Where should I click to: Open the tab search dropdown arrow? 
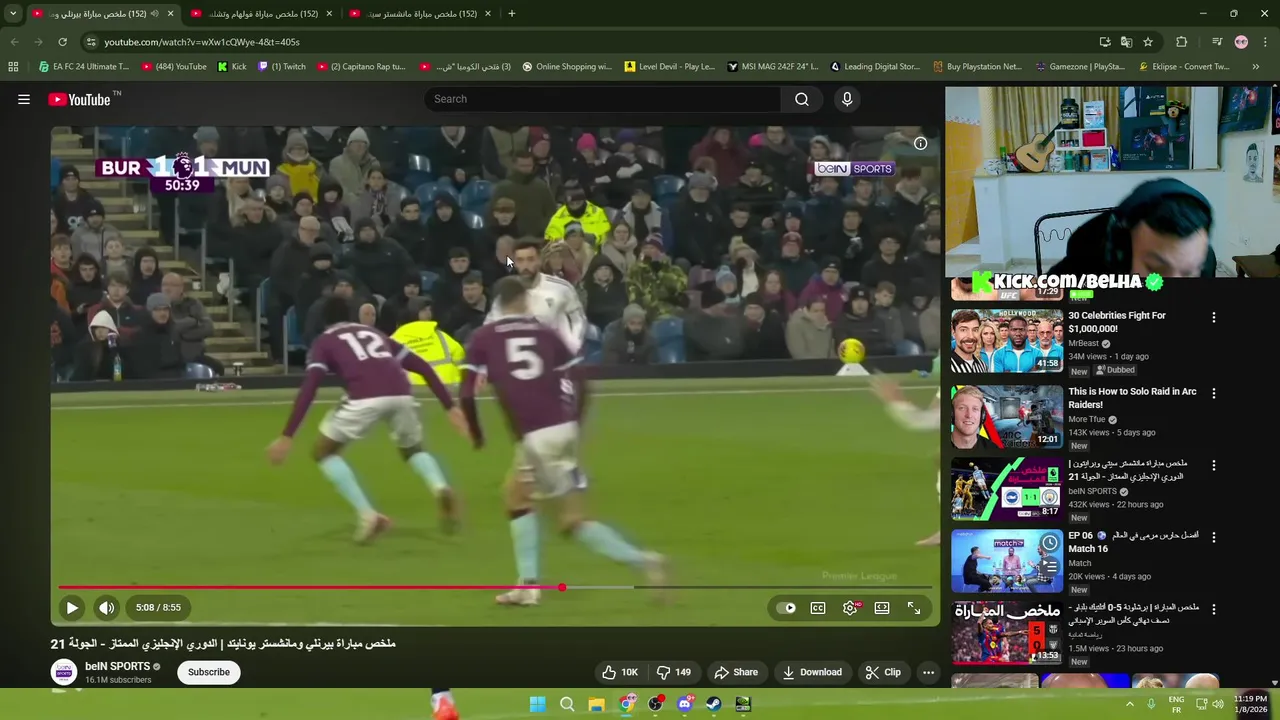(12, 14)
